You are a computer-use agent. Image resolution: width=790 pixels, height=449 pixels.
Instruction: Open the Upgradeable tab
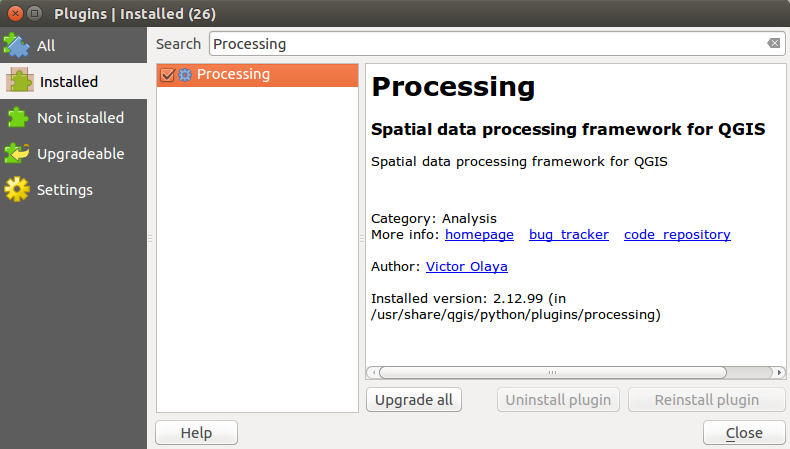[80, 154]
